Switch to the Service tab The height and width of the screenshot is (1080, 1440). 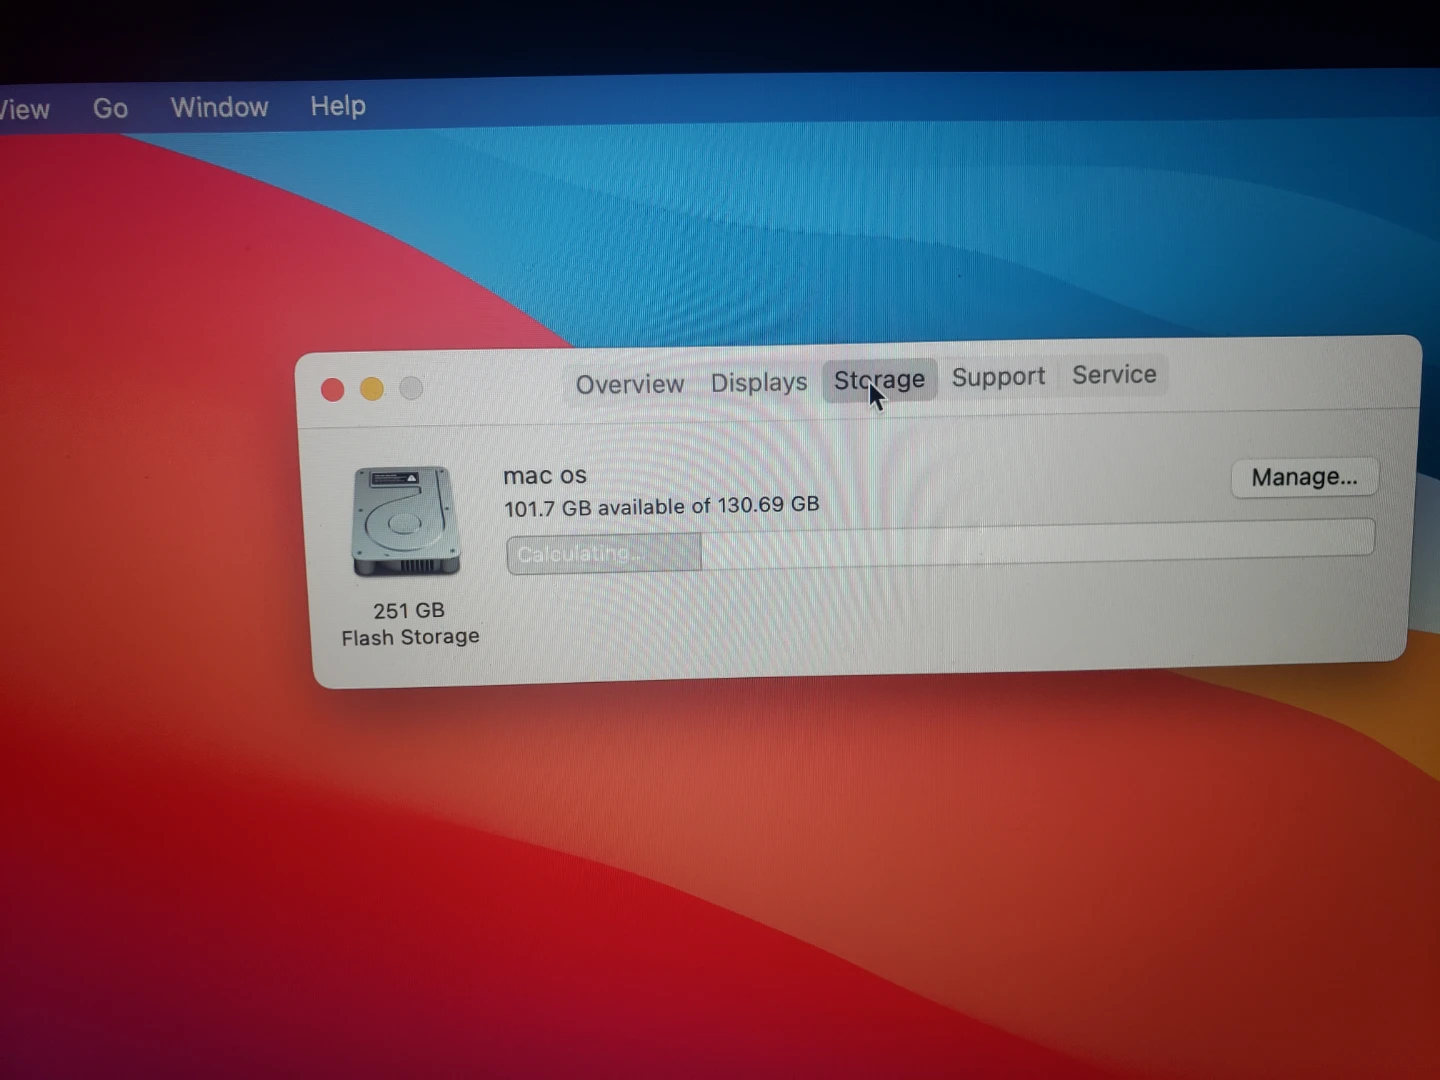point(1114,375)
